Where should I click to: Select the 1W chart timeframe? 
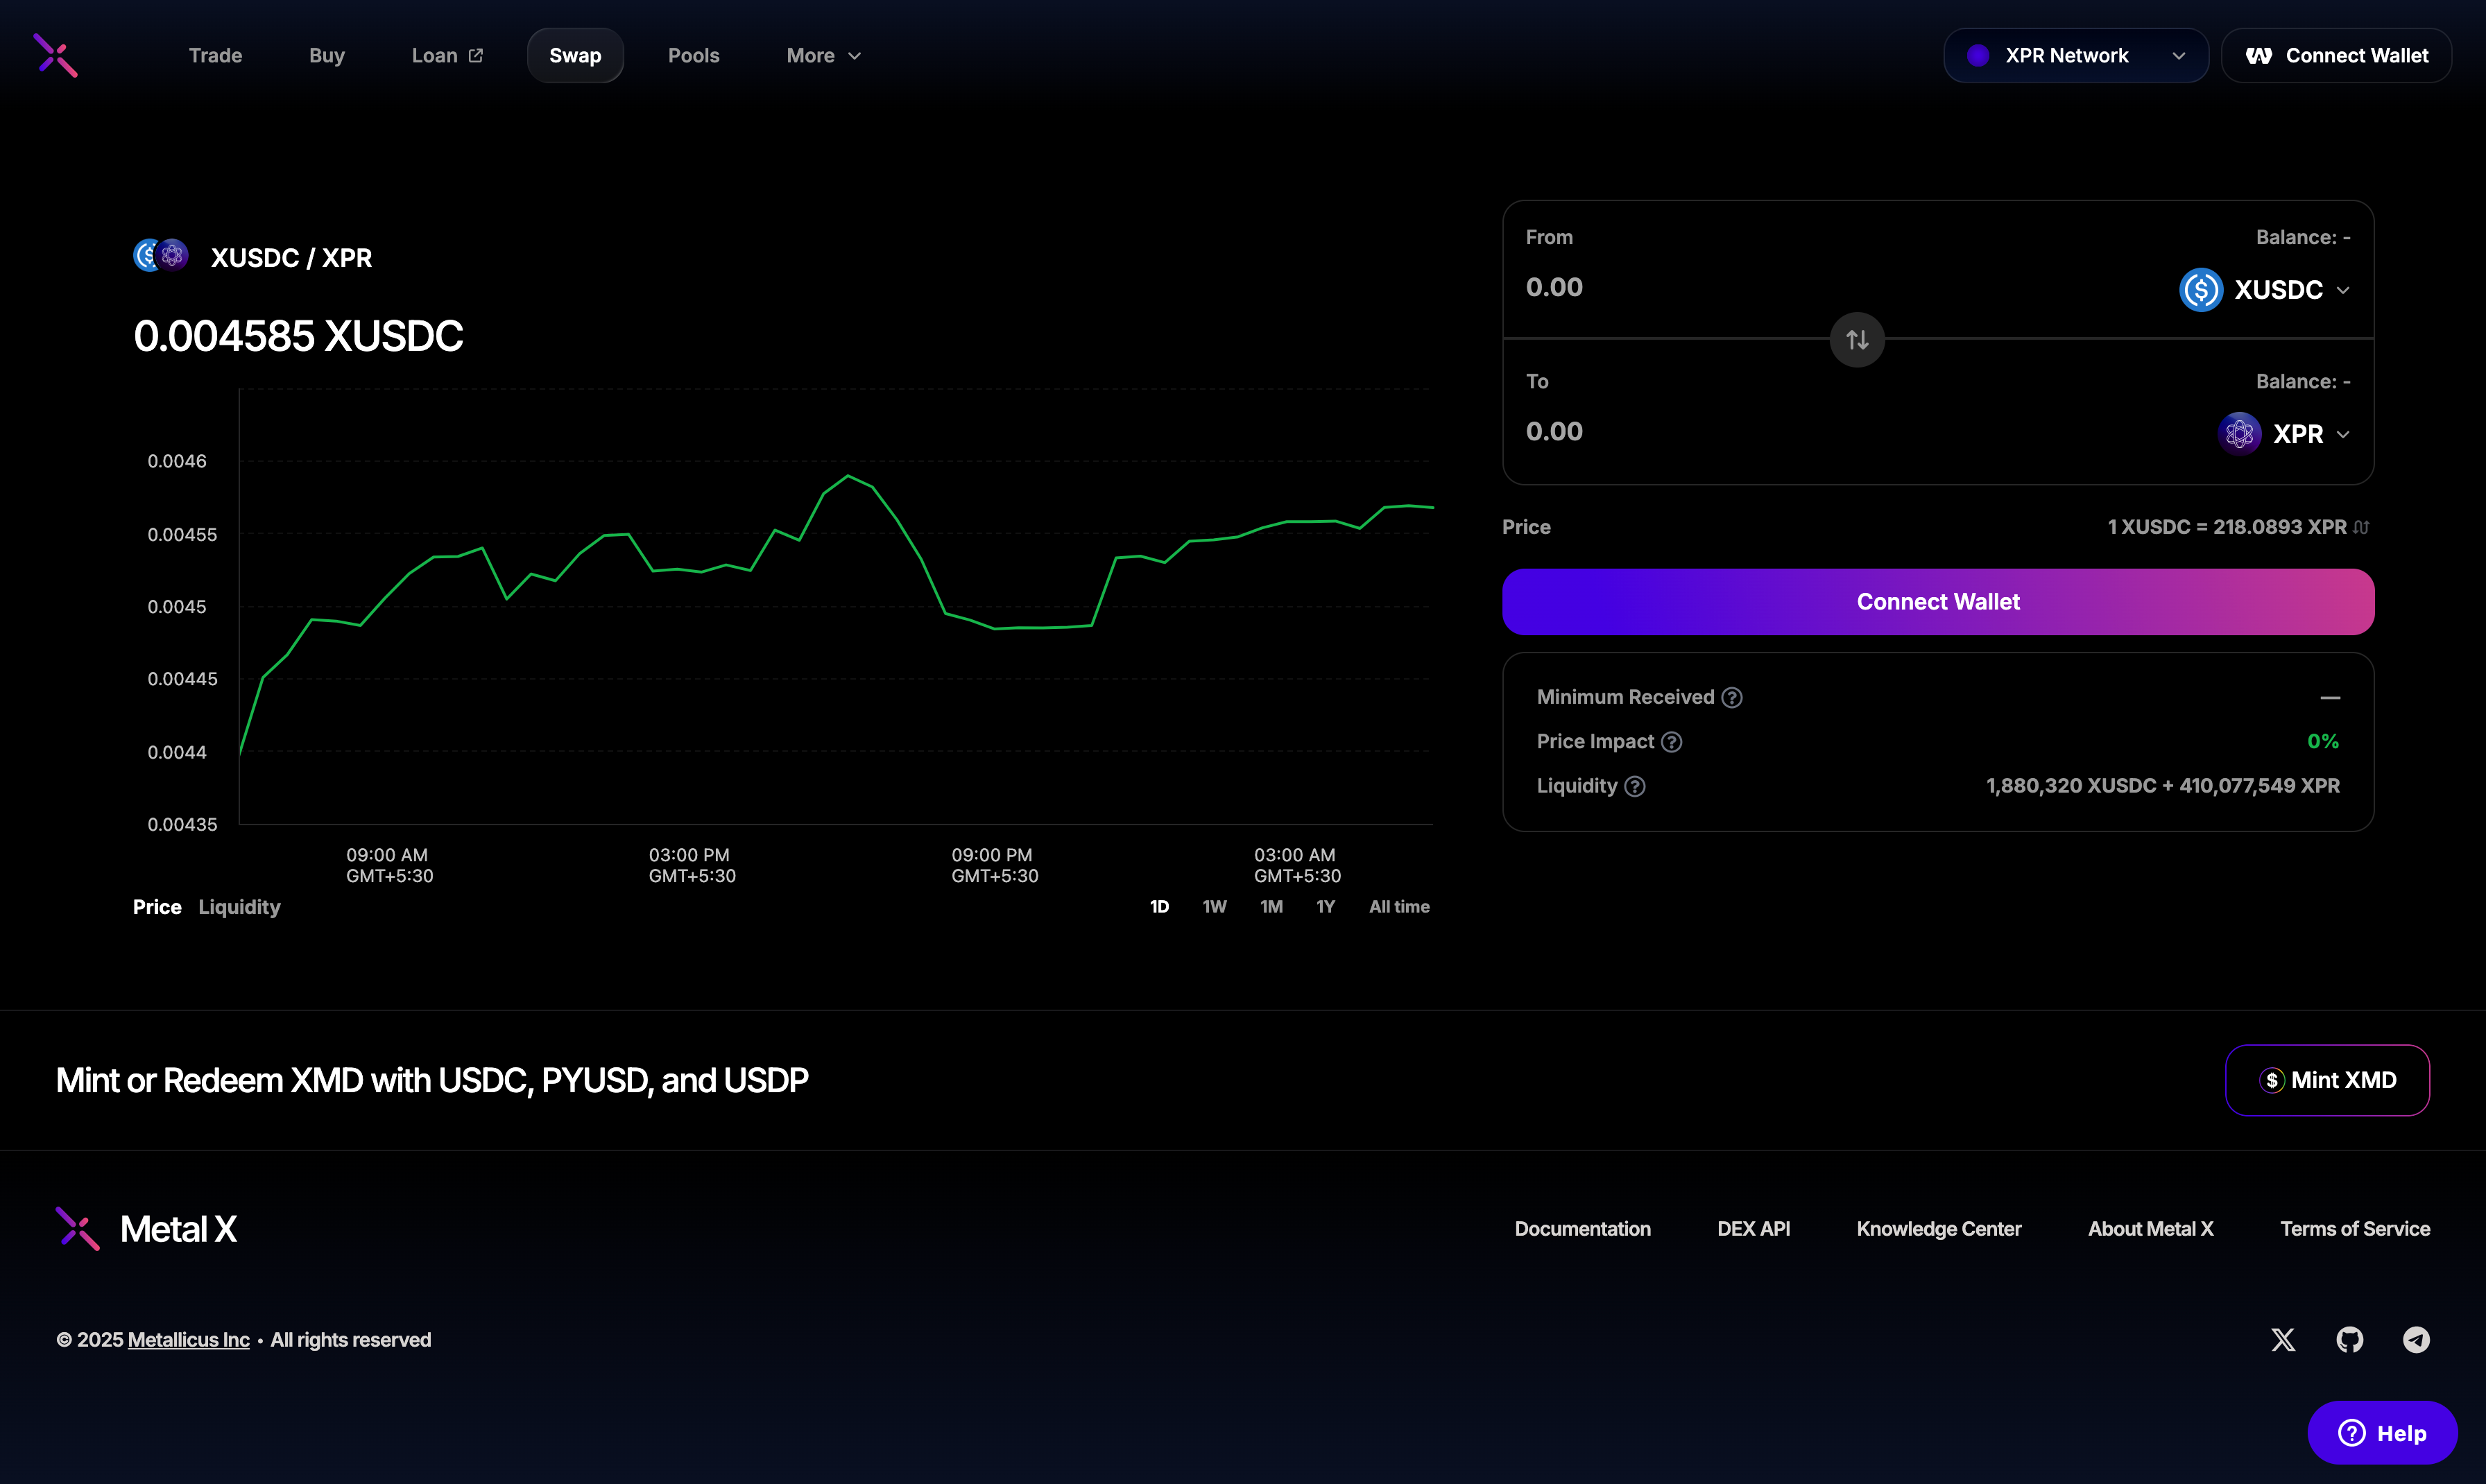click(1214, 907)
